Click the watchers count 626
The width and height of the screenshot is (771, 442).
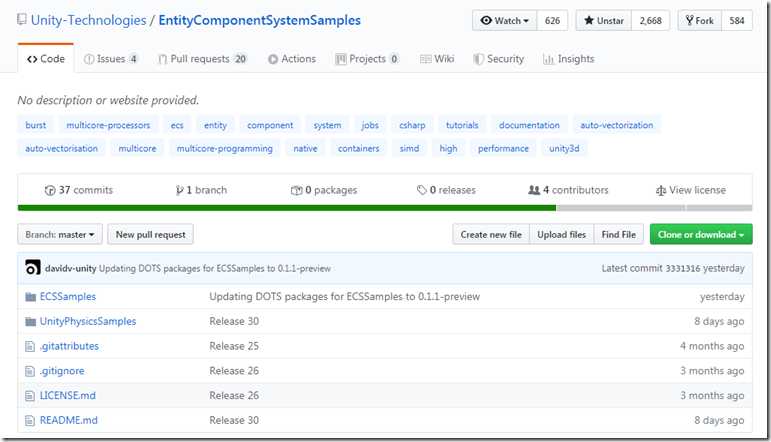[x=552, y=21]
